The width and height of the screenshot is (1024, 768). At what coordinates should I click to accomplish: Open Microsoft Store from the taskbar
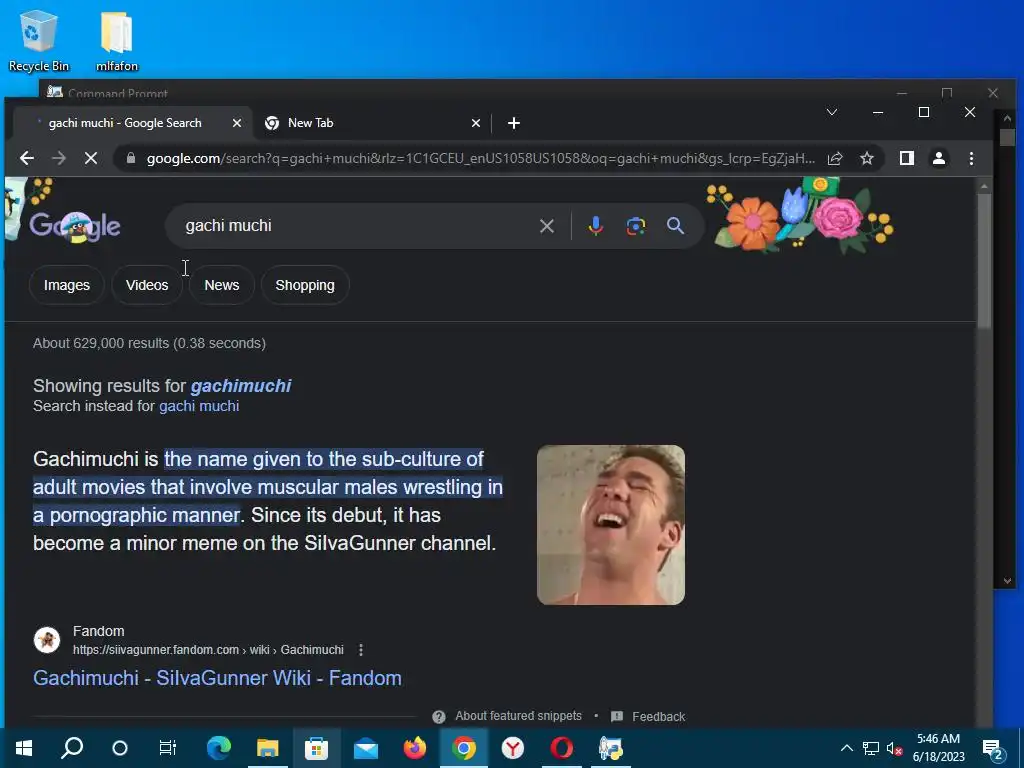(316, 748)
